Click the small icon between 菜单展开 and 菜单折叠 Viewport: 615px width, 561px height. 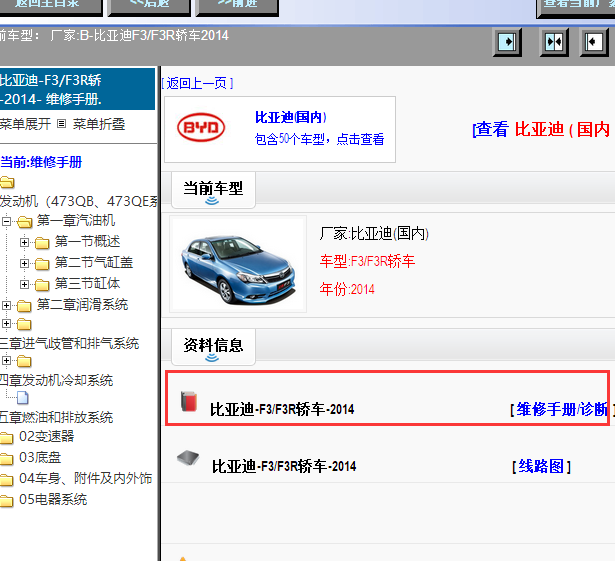pos(61,124)
